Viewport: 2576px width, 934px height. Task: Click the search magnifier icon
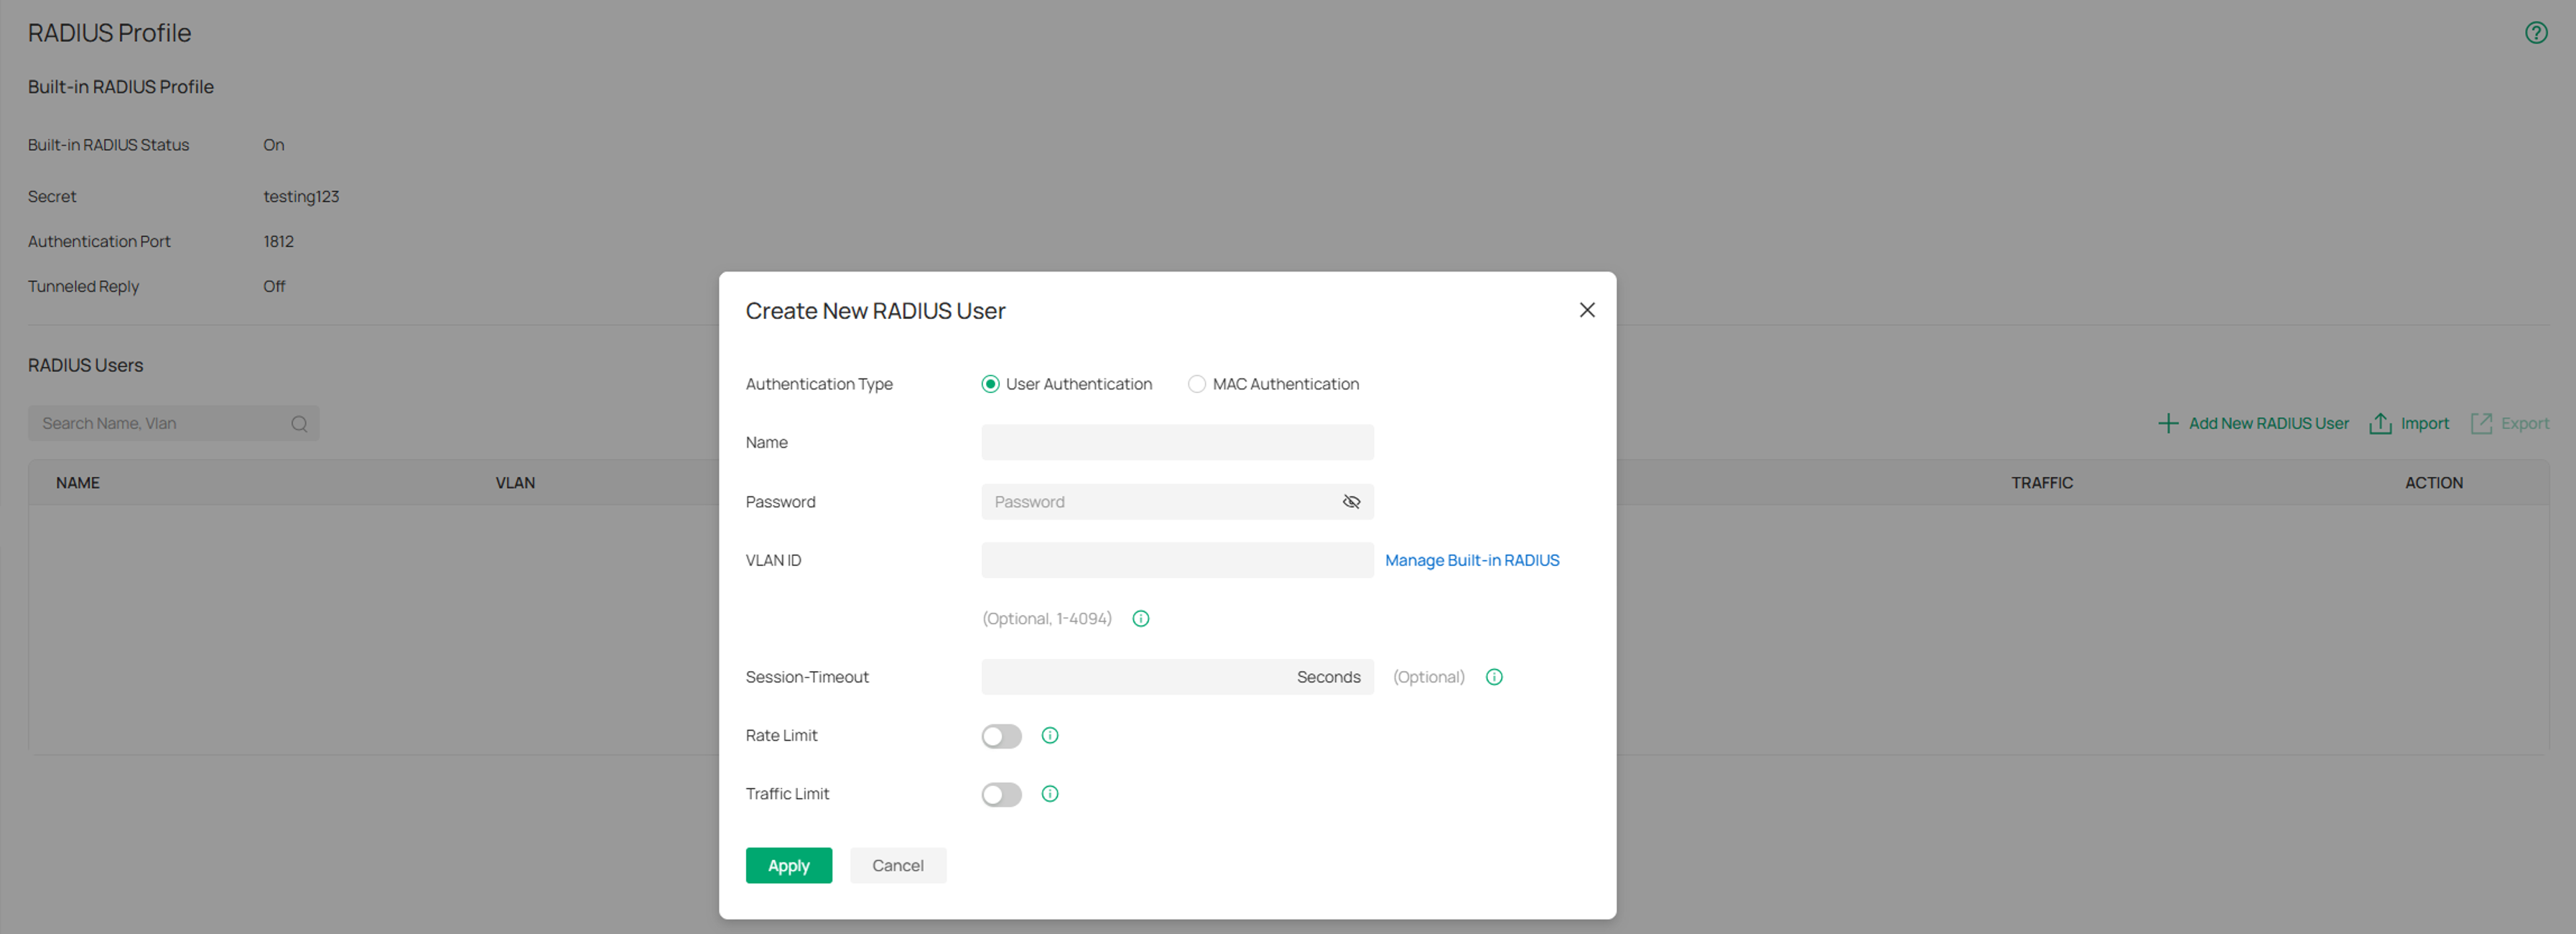coord(299,424)
